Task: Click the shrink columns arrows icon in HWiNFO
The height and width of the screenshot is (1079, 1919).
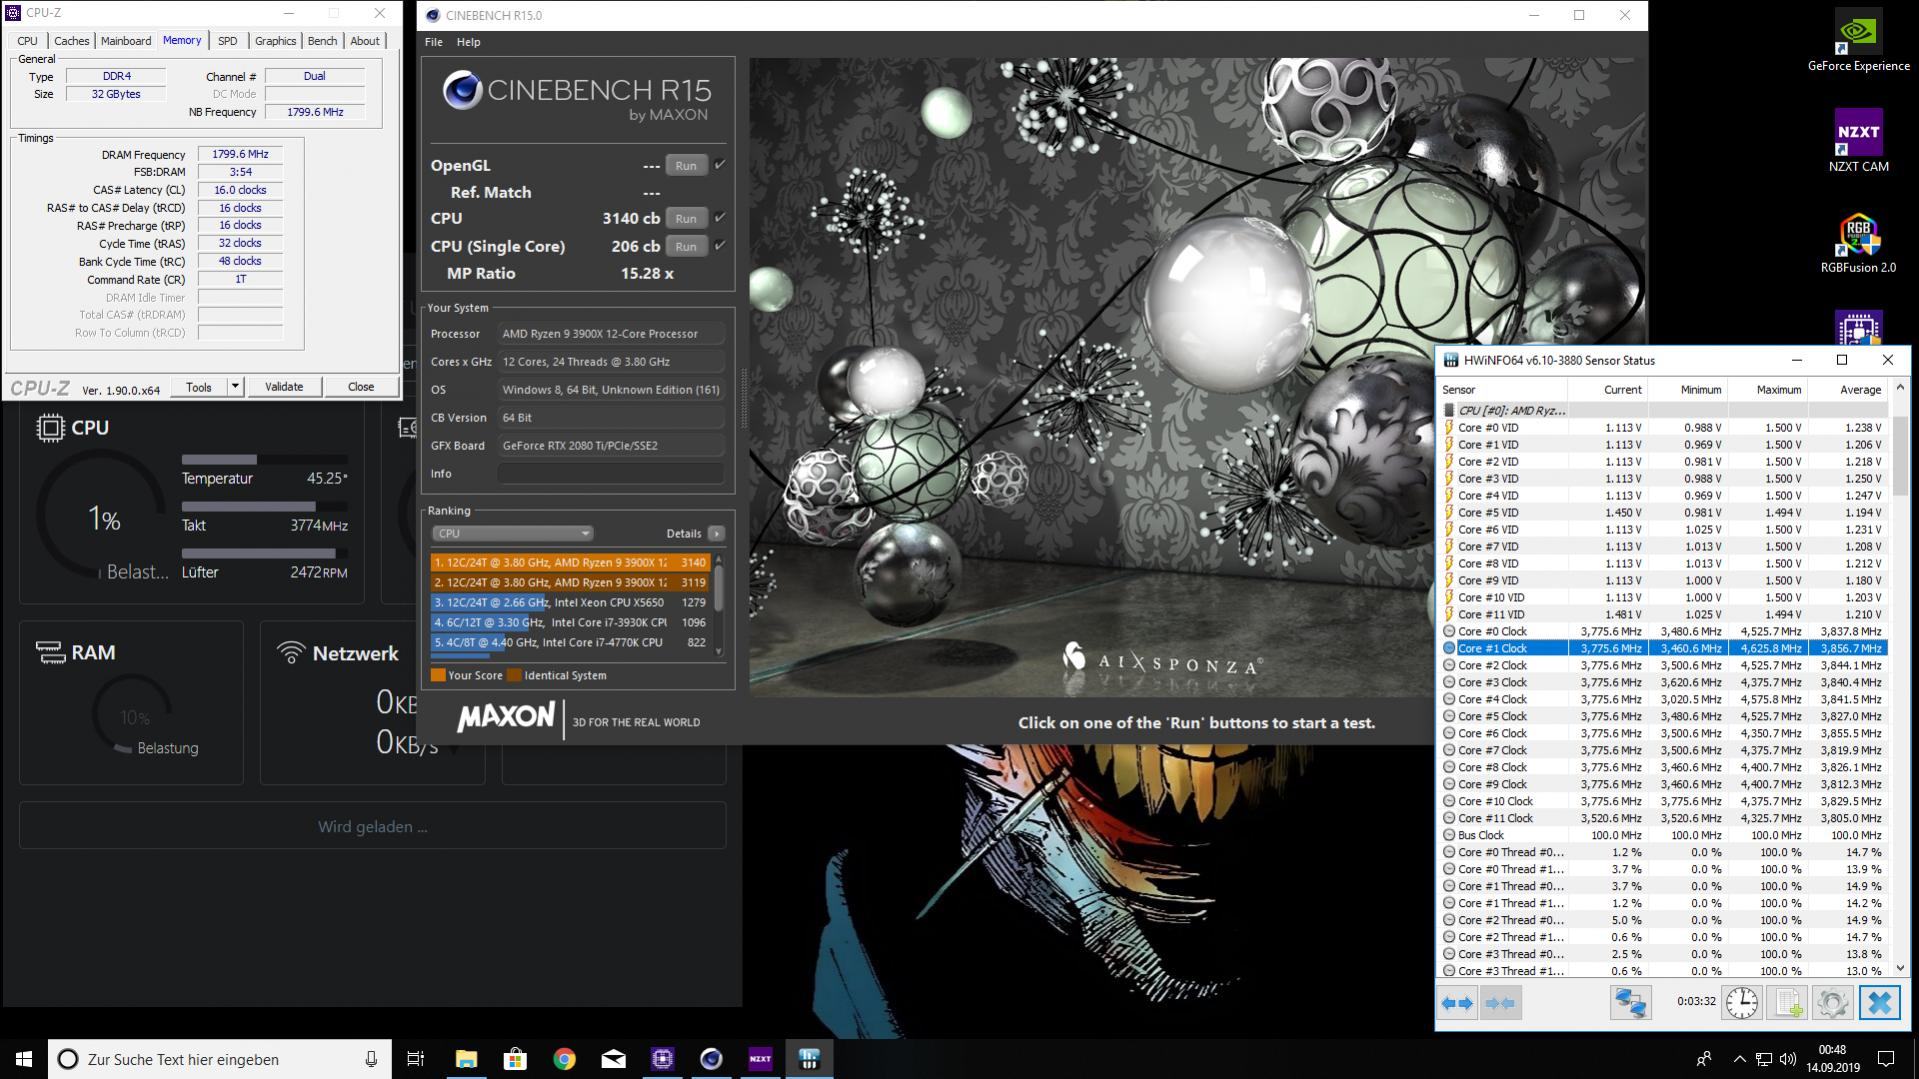Action: [1500, 1003]
